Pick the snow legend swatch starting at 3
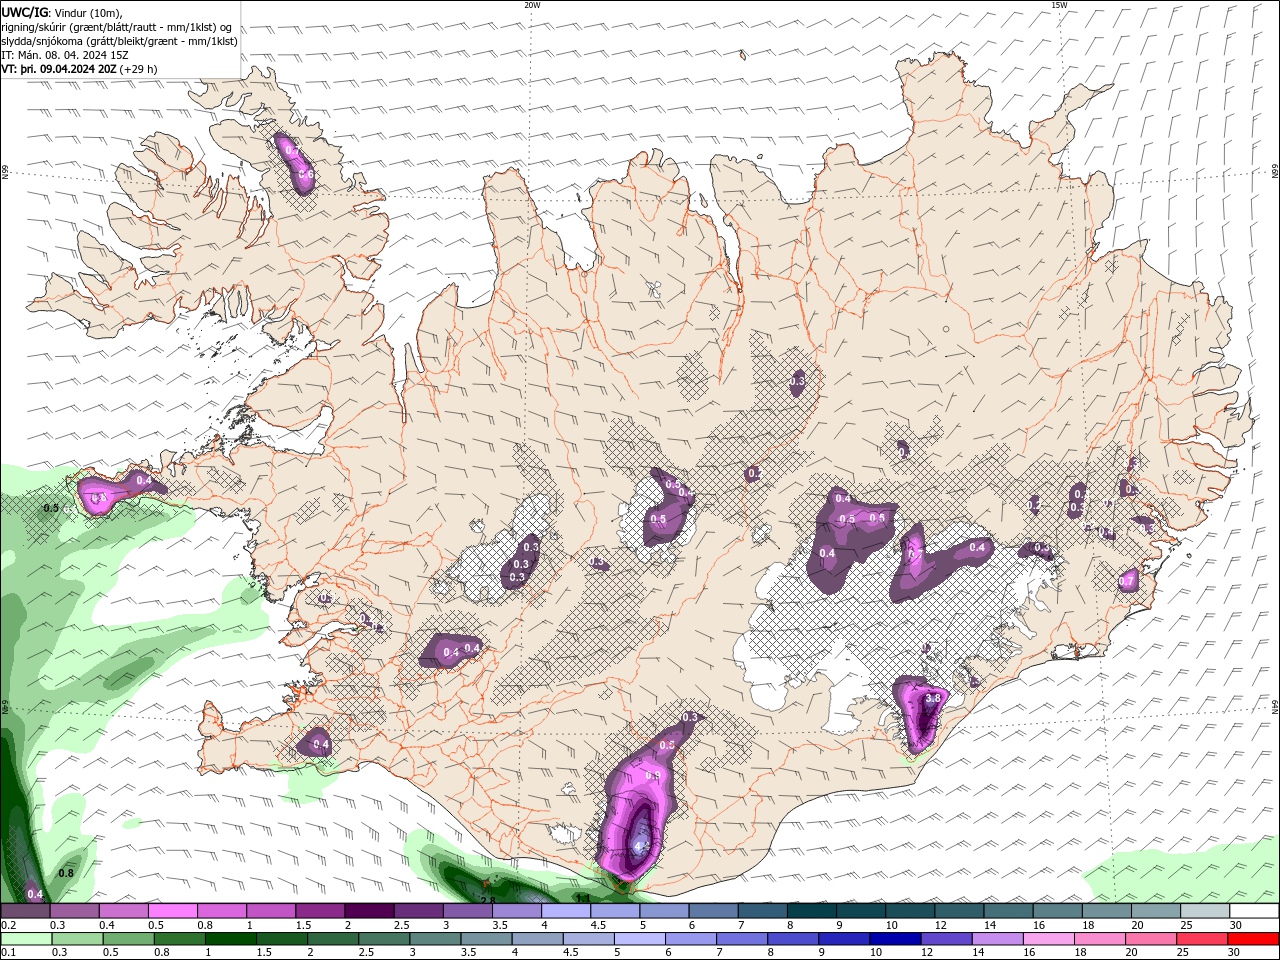This screenshot has width=1280, height=960. click(x=467, y=911)
